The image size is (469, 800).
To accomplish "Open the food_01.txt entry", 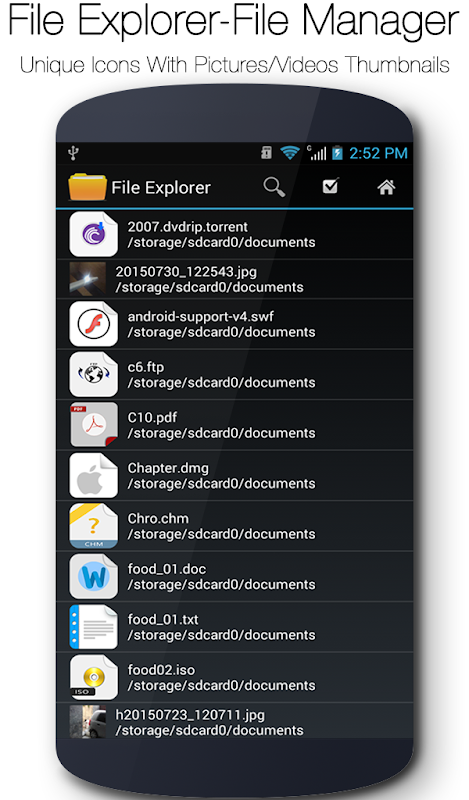I will [x=234, y=627].
